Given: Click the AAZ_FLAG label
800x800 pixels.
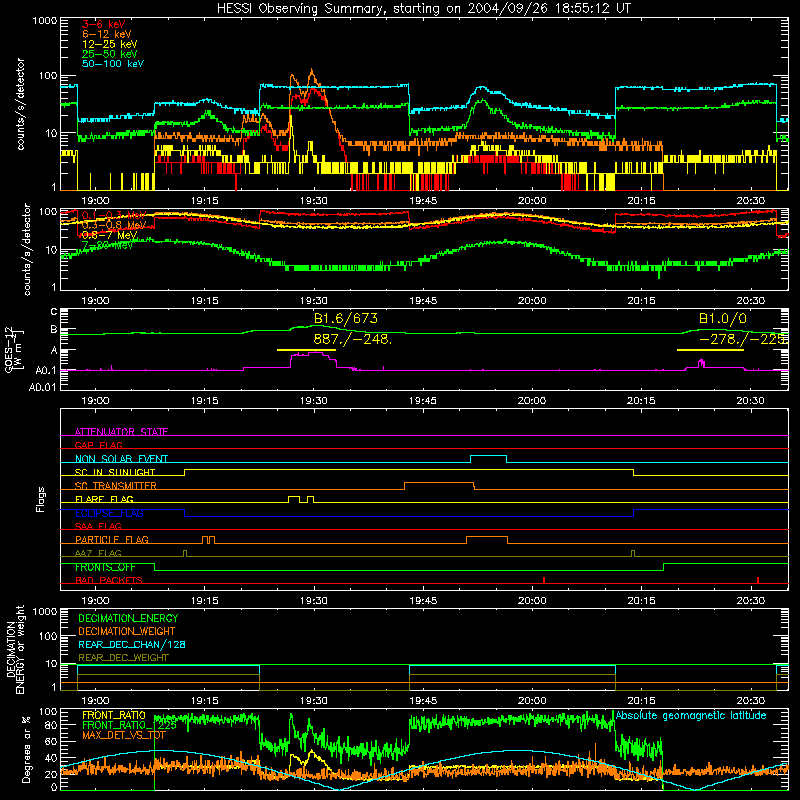Looking at the screenshot, I should (x=98, y=553).
